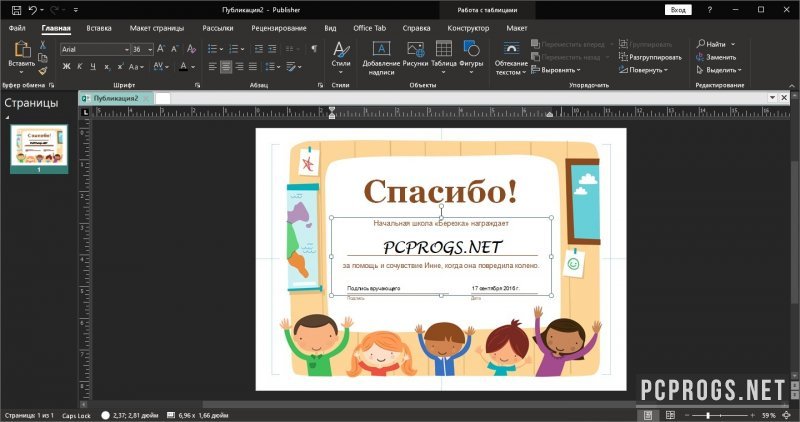Center-align the text
The width and height of the screenshot is (800, 422).
[x=226, y=66]
